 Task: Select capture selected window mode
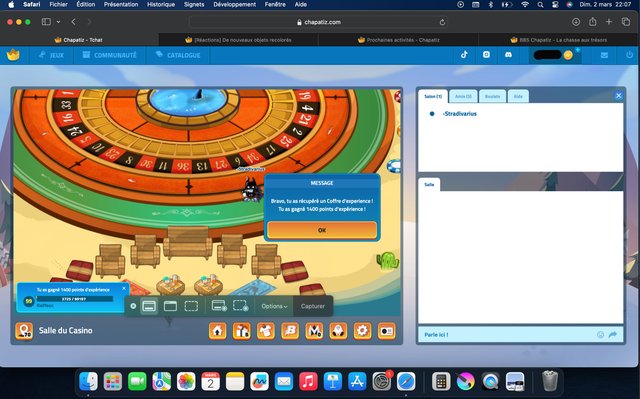click(x=170, y=306)
